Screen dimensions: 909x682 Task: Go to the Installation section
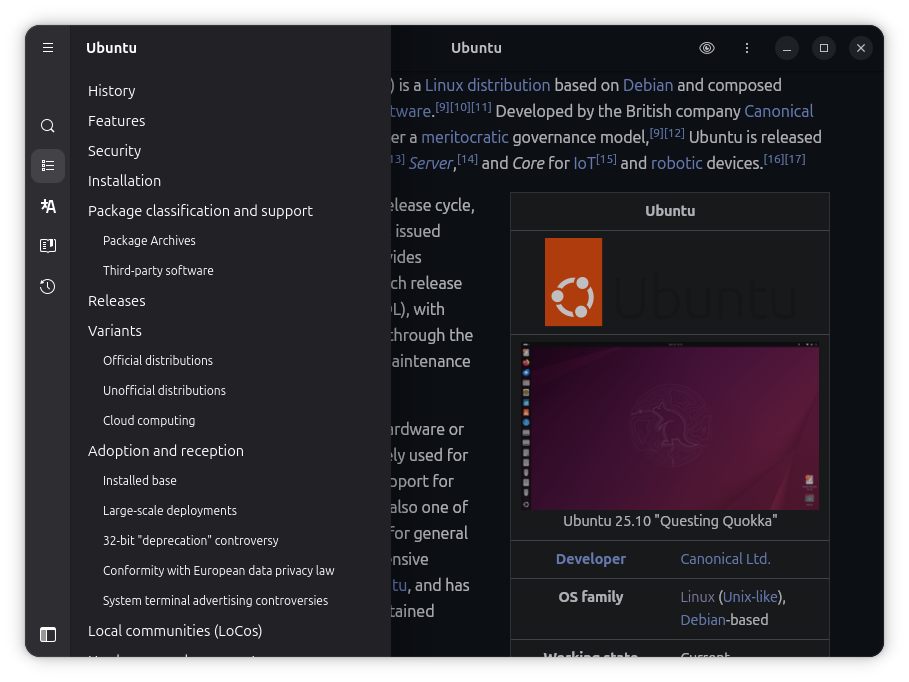pyautogui.click(x=125, y=181)
